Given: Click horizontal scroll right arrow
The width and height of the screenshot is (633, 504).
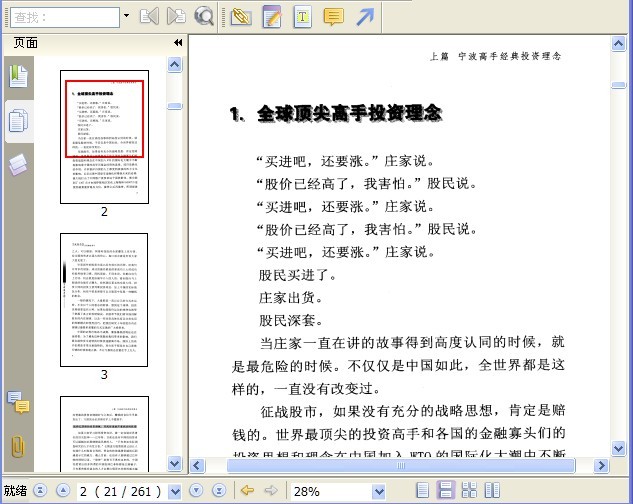Looking at the screenshot, I should 601,466.
